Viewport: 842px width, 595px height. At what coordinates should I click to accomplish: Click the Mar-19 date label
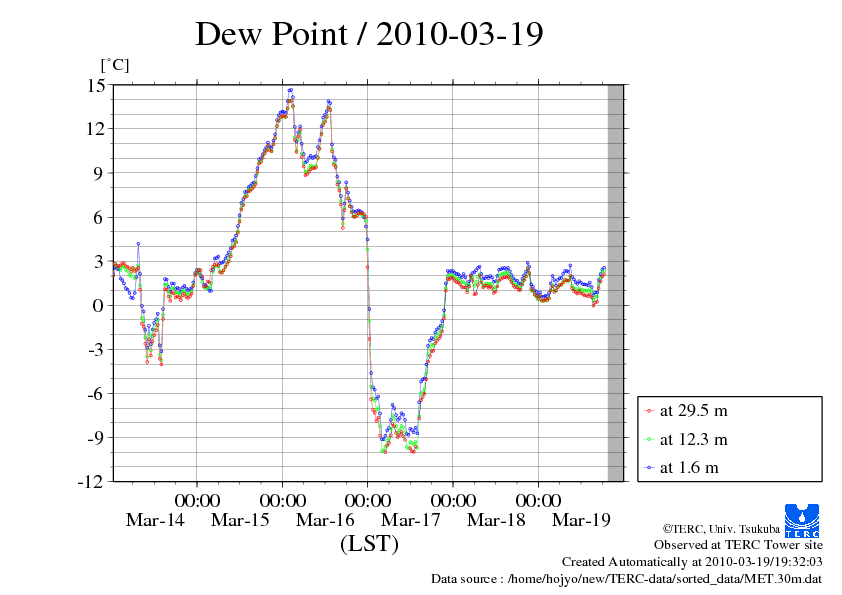(582, 520)
